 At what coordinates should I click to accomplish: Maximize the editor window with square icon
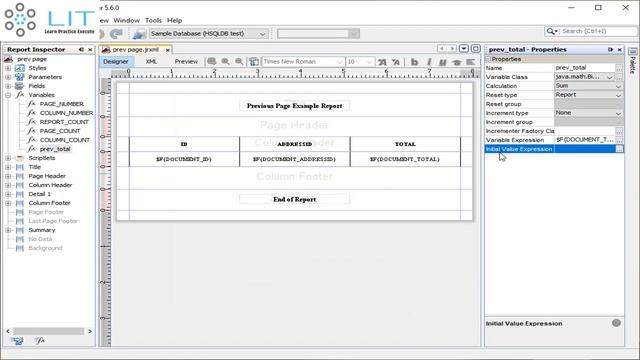476,49
